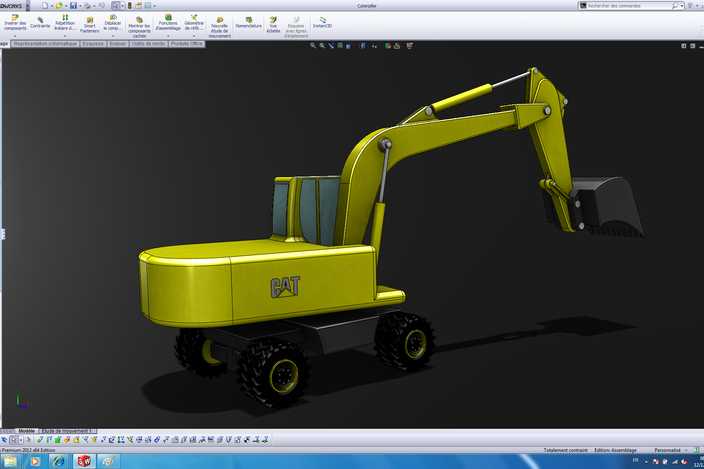Open the New document dropdown arrow

(x=51, y=5)
